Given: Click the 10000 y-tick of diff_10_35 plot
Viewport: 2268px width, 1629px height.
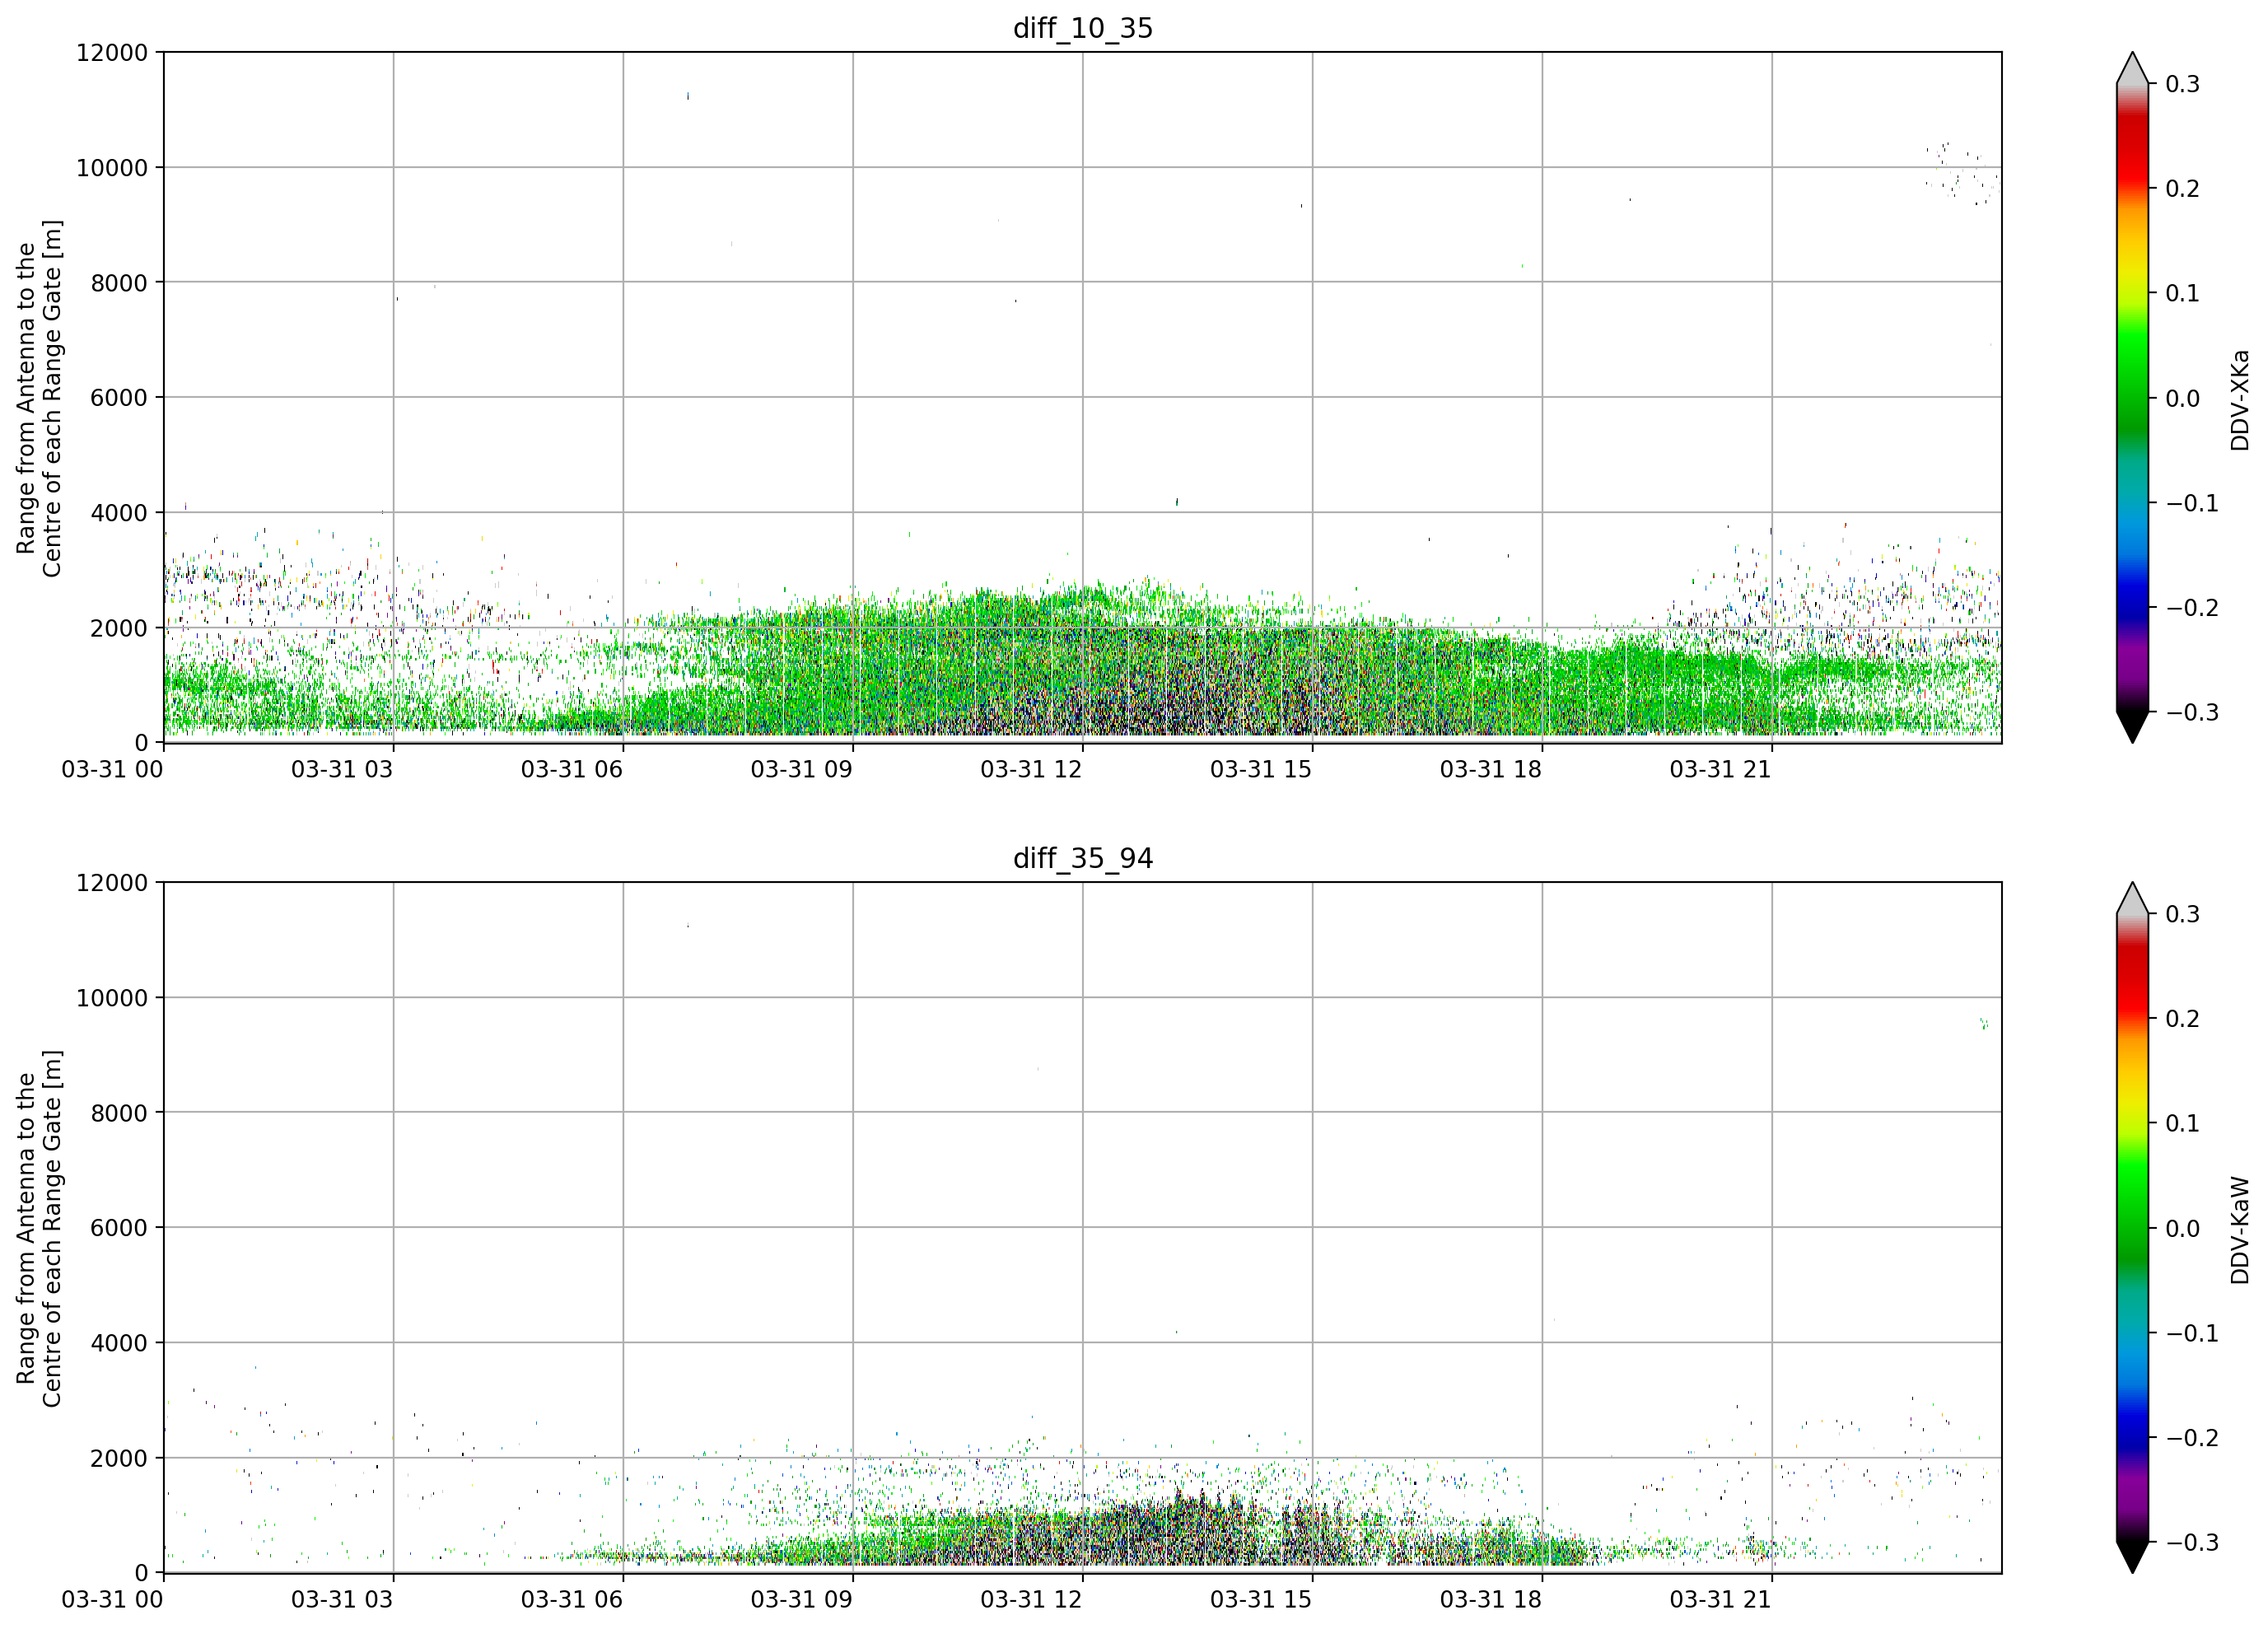Looking at the screenshot, I should tap(112, 168).
